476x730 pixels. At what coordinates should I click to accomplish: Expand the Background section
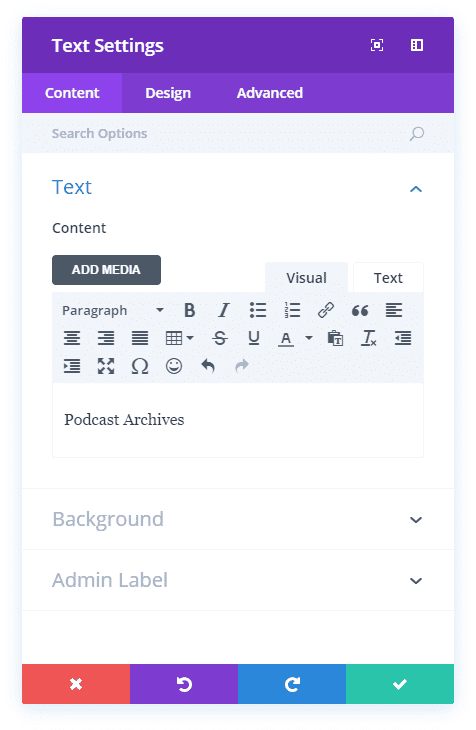[x=238, y=519]
